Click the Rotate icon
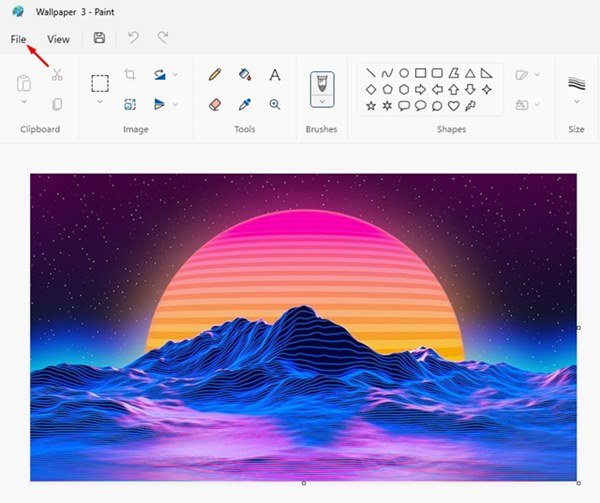 tap(160, 74)
